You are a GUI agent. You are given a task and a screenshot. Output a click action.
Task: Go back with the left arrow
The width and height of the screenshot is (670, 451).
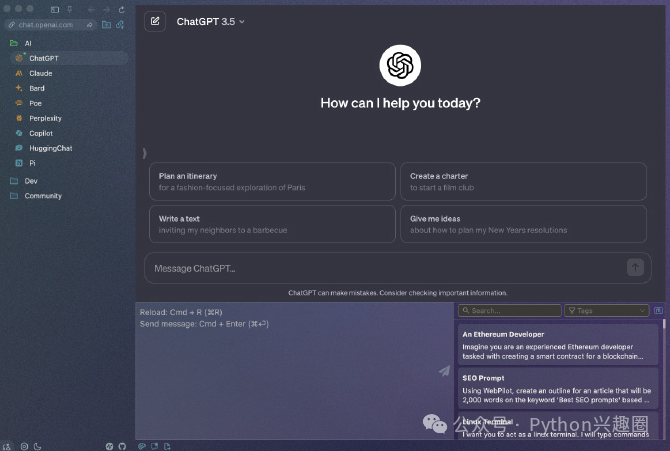[91, 9]
